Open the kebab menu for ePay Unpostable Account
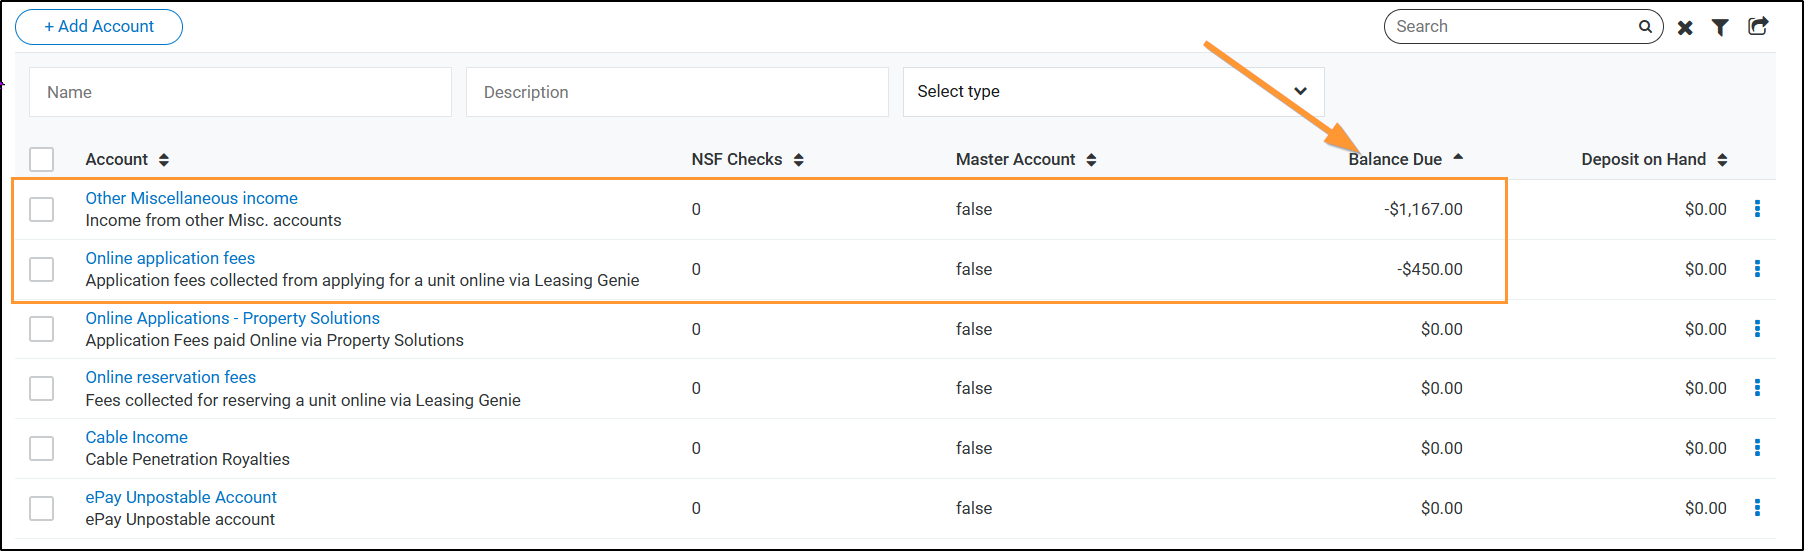 tap(1757, 508)
